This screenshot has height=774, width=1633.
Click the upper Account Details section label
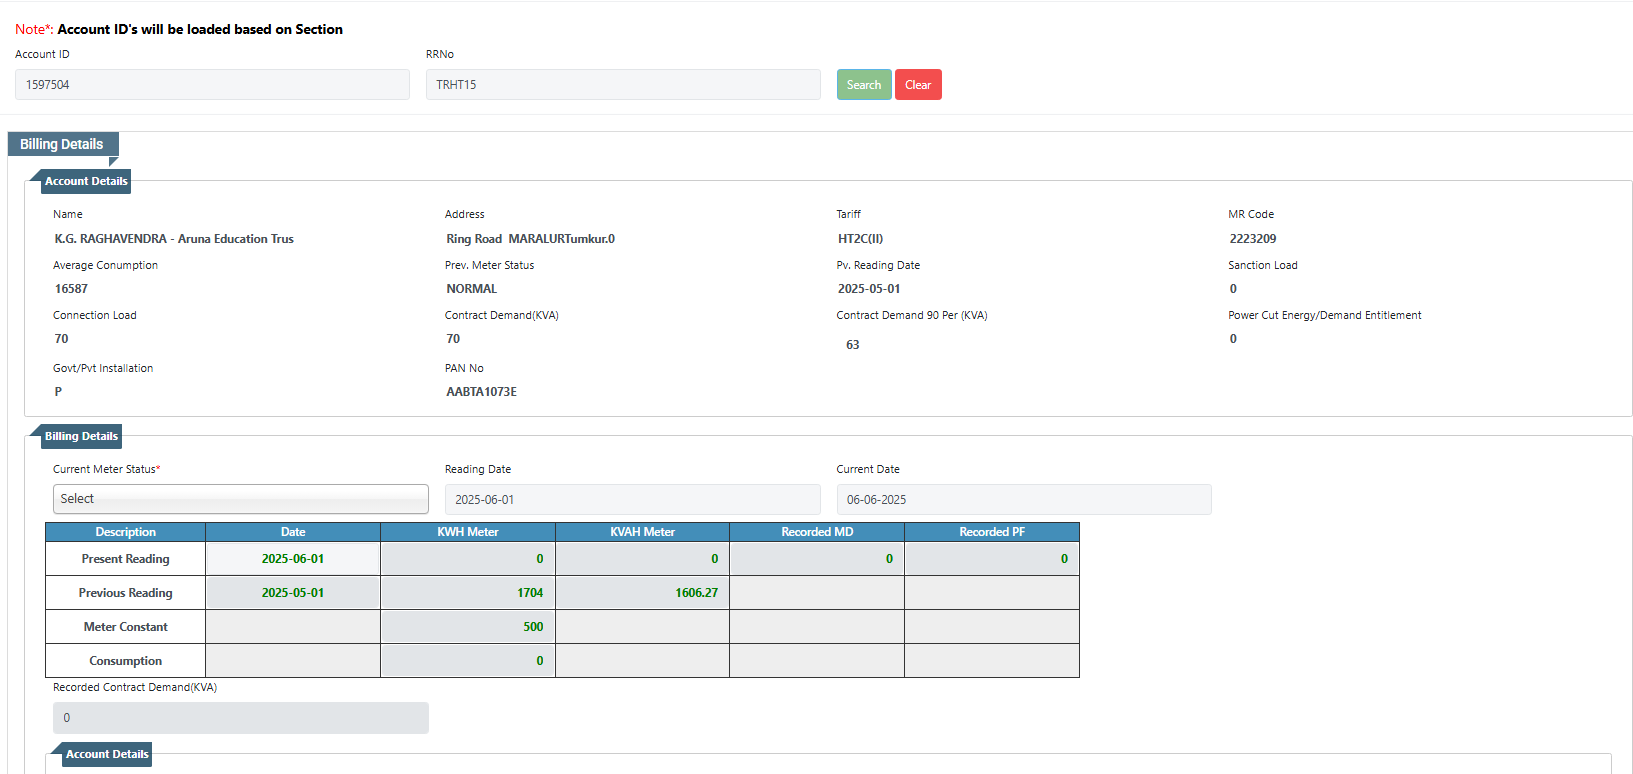86,181
